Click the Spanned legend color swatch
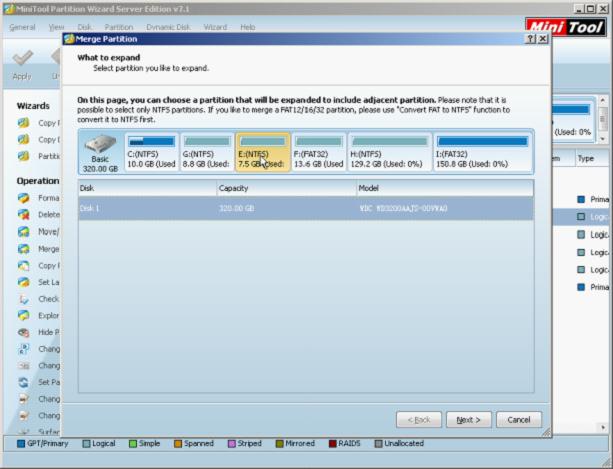Viewport: 613px width, 469px height. [178, 444]
